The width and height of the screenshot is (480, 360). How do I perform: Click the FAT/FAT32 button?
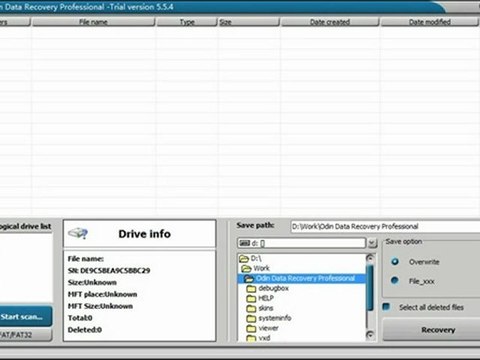click(25, 335)
